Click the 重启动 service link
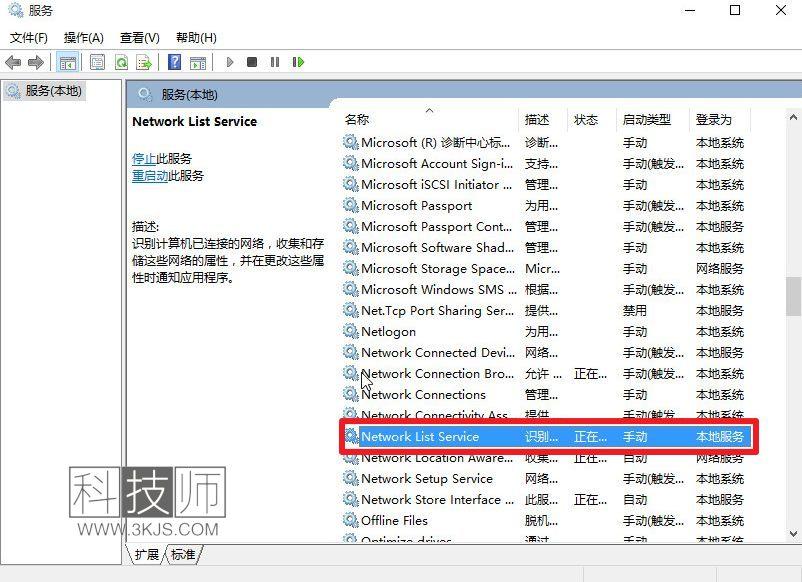802x582 pixels. point(150,176)
